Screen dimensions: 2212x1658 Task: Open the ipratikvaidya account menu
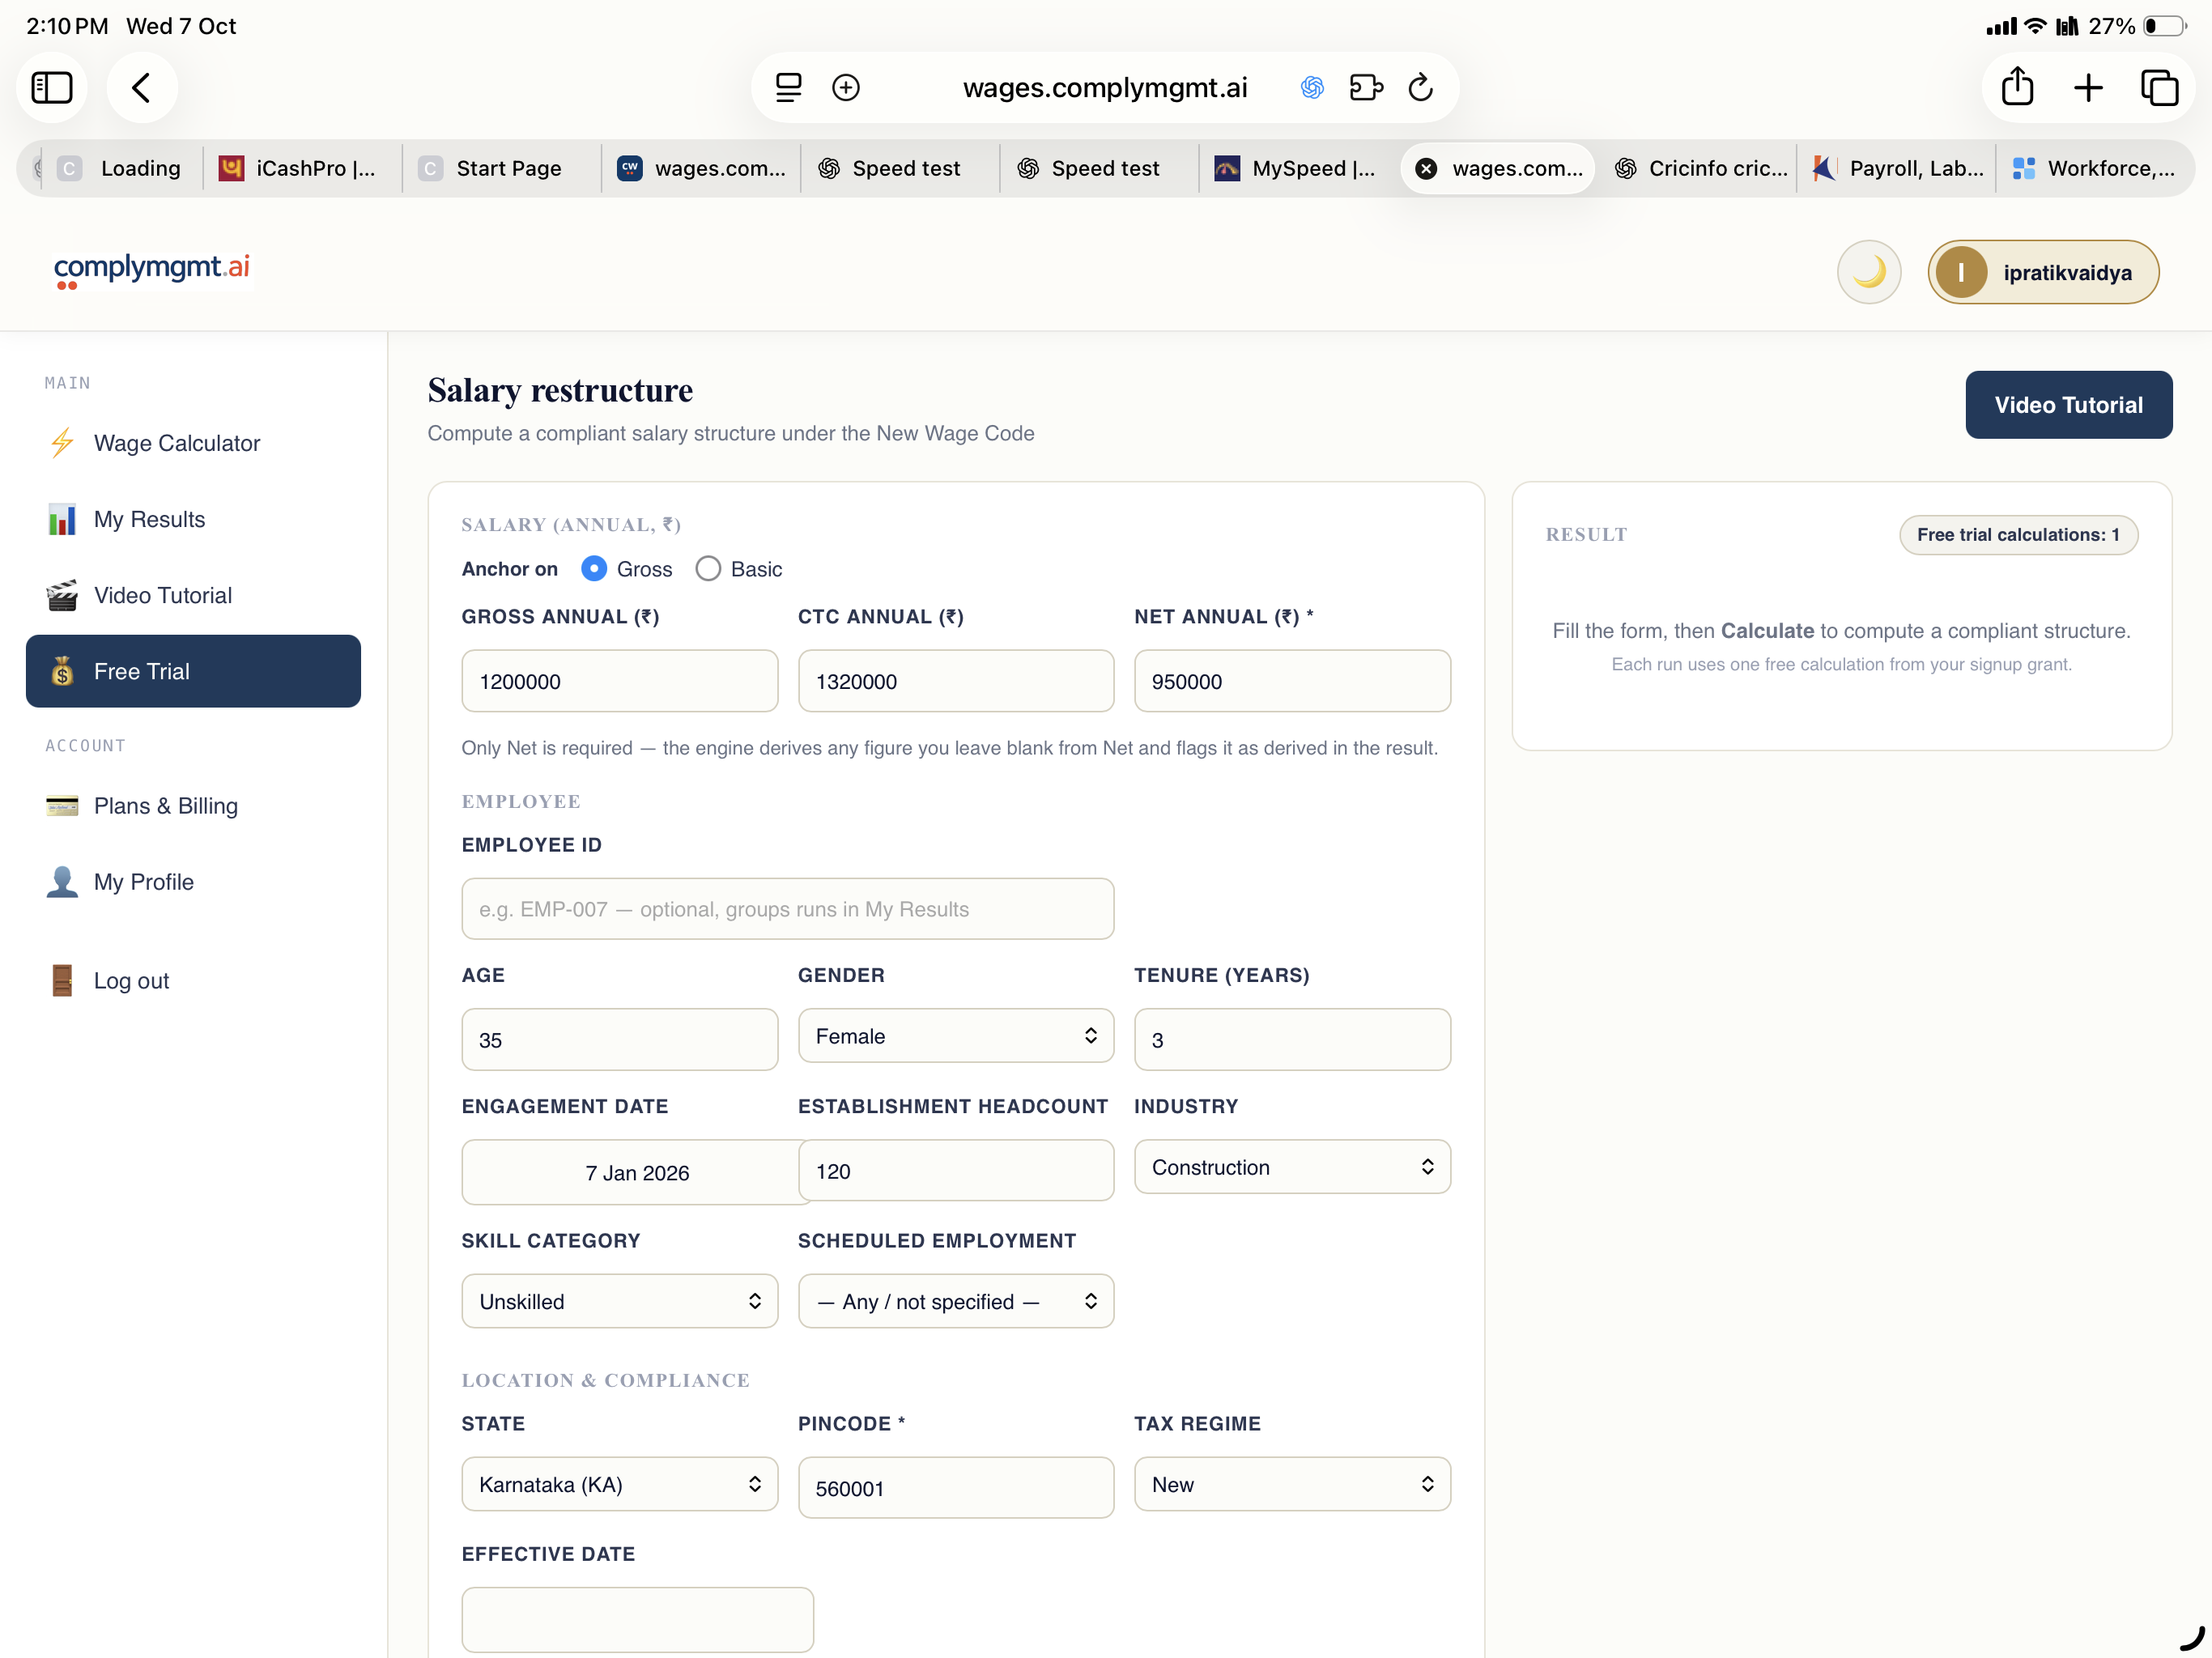pyautogui.click(x=2043, y=272)
